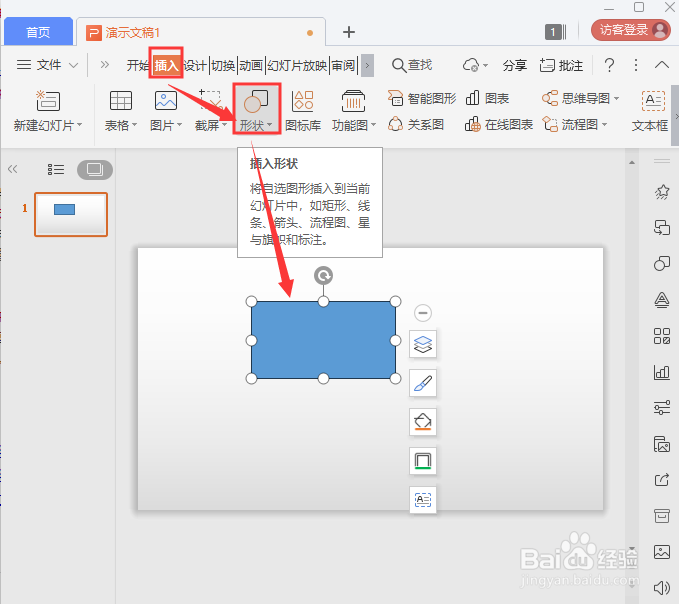
Task: Open the sidebar settings sliders icon
Action: click(662, 407)
